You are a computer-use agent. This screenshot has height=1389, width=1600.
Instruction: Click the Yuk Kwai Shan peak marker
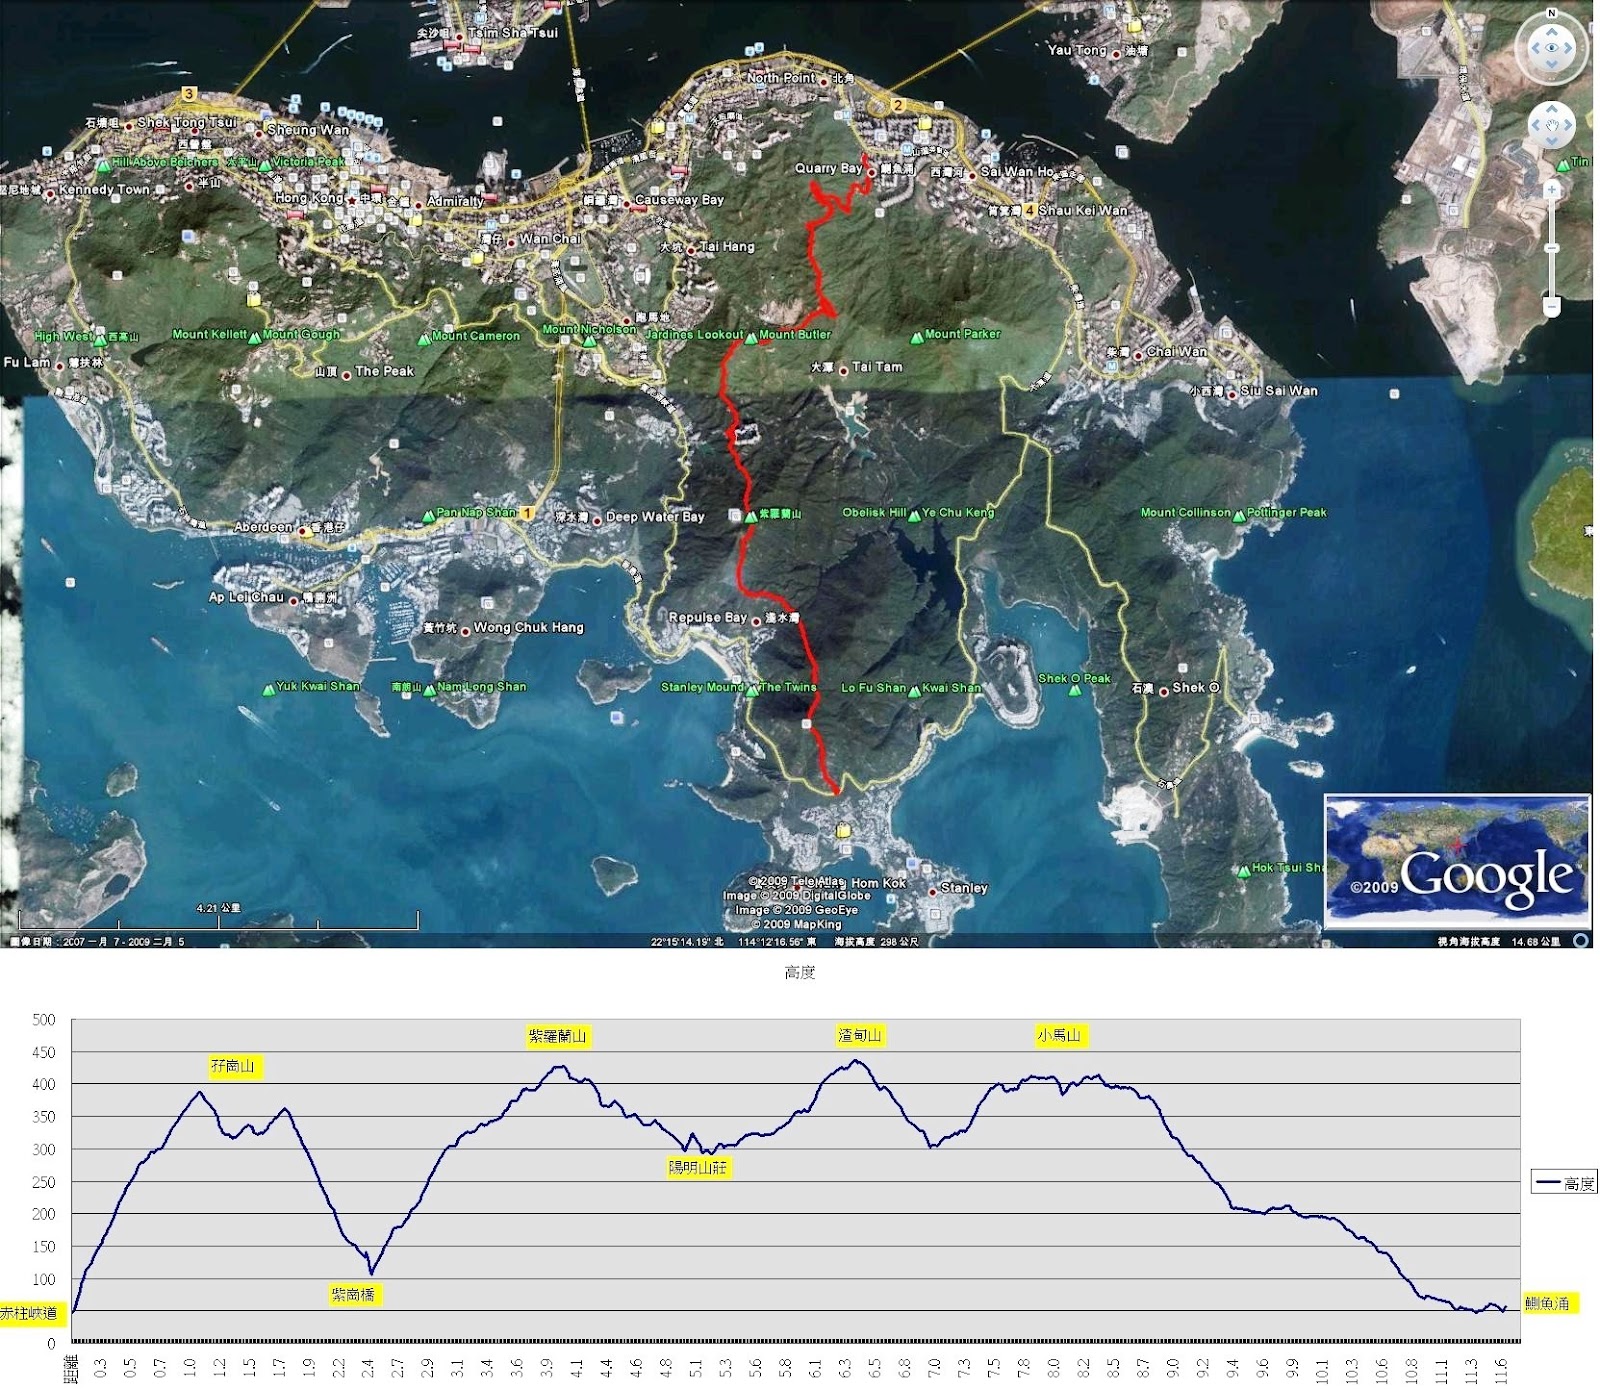click(x=268, y=689)
